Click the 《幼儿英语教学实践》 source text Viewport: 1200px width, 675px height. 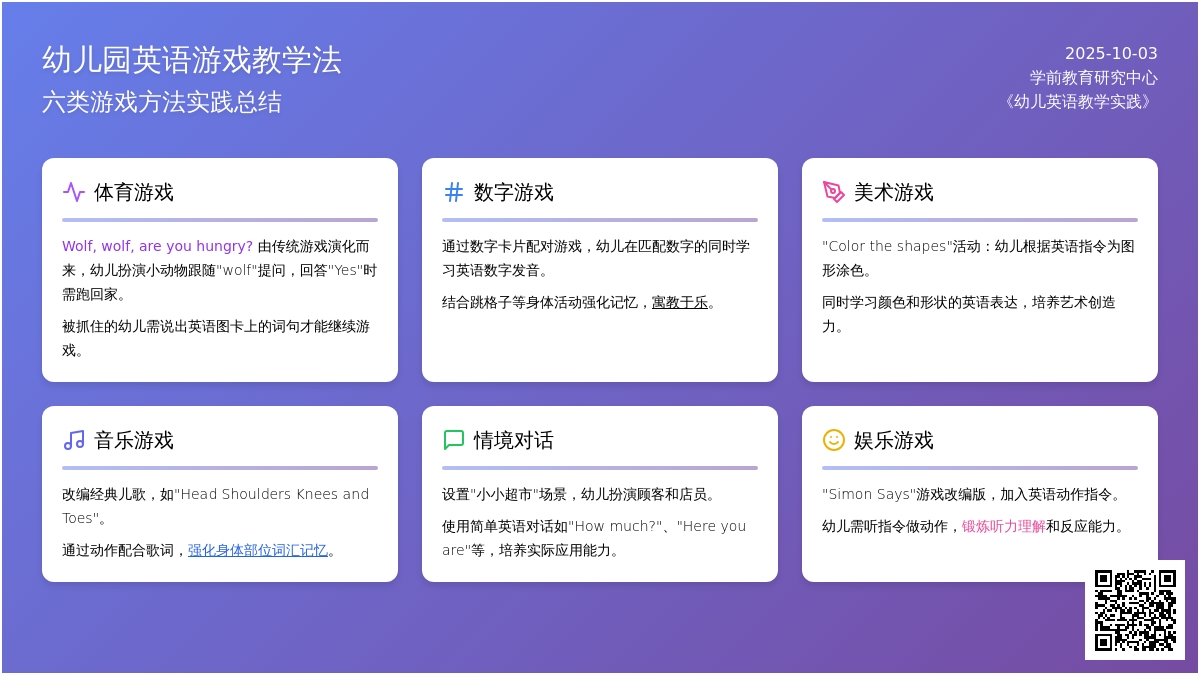[1077, 101]
